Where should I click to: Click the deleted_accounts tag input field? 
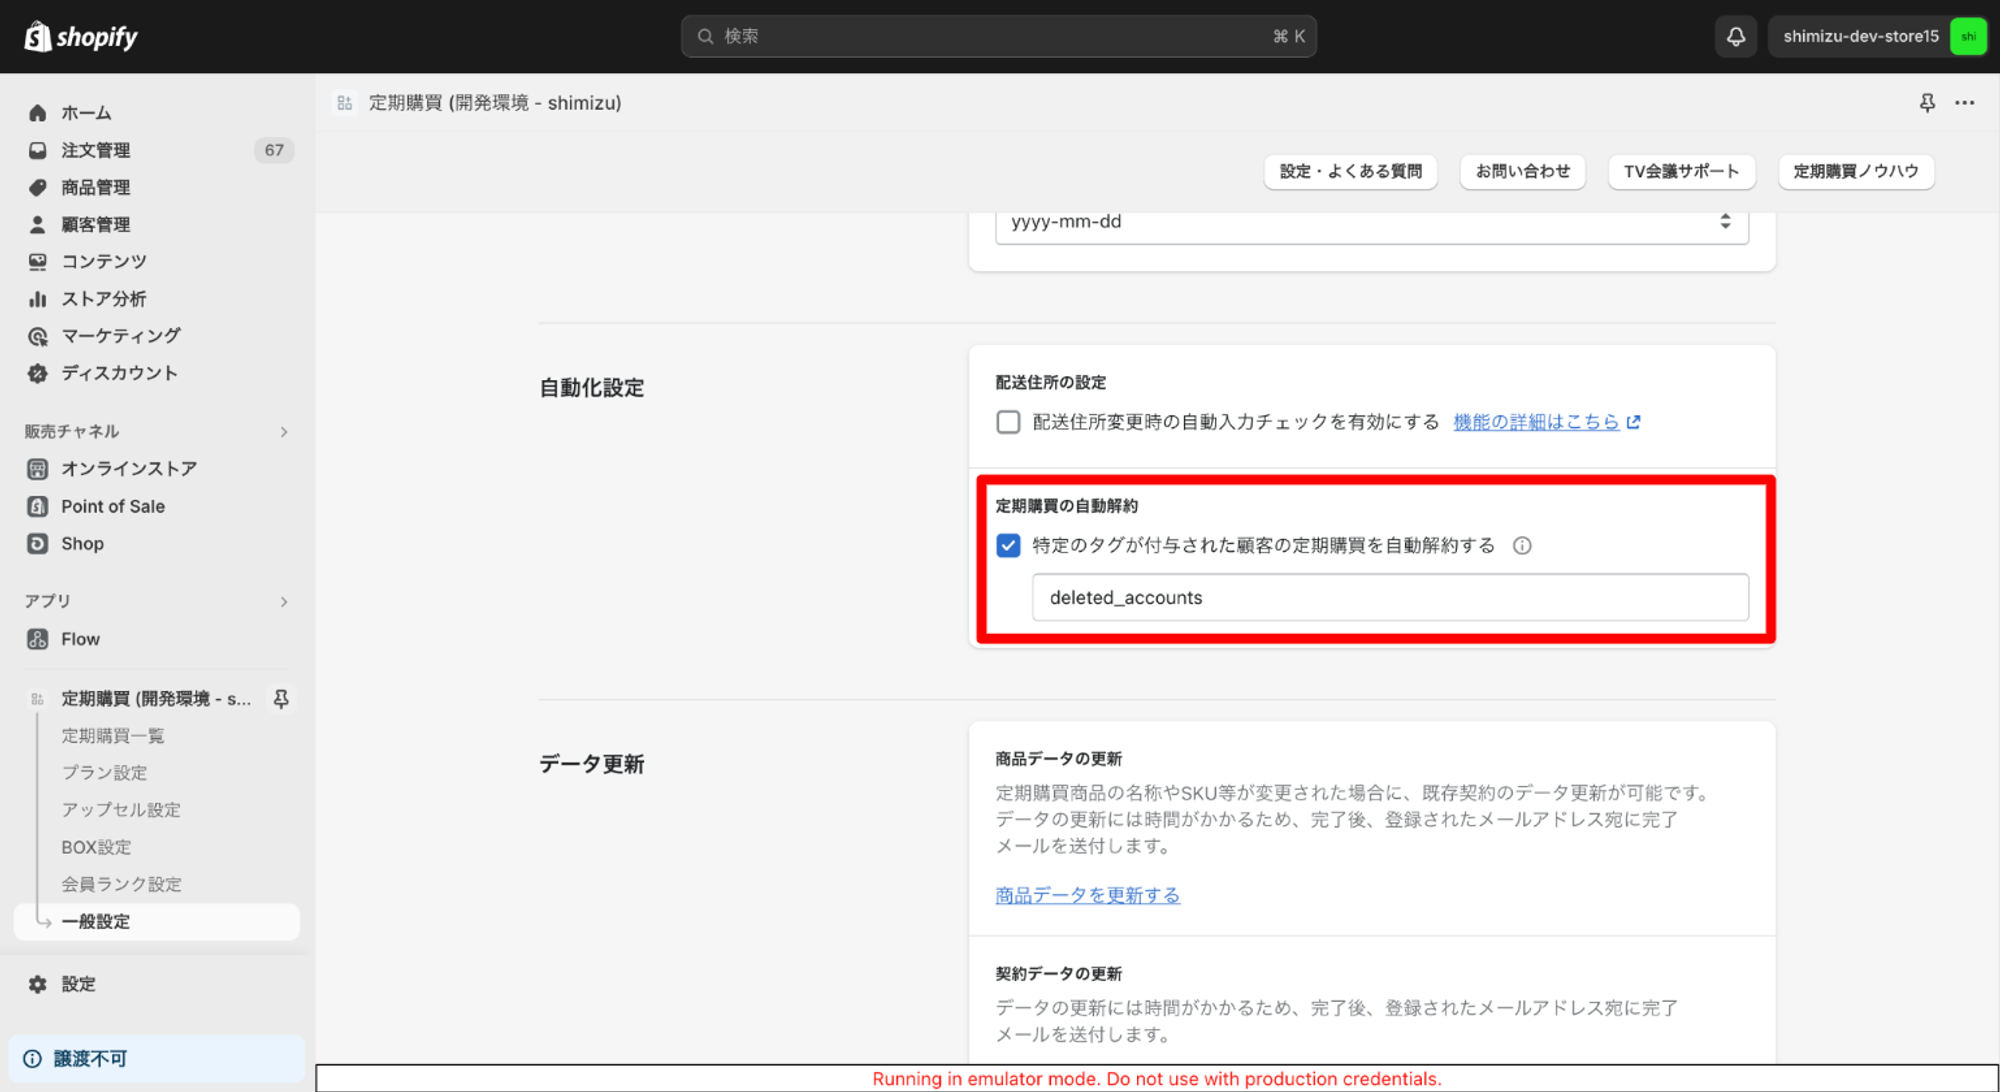[x=1390, y=598]
